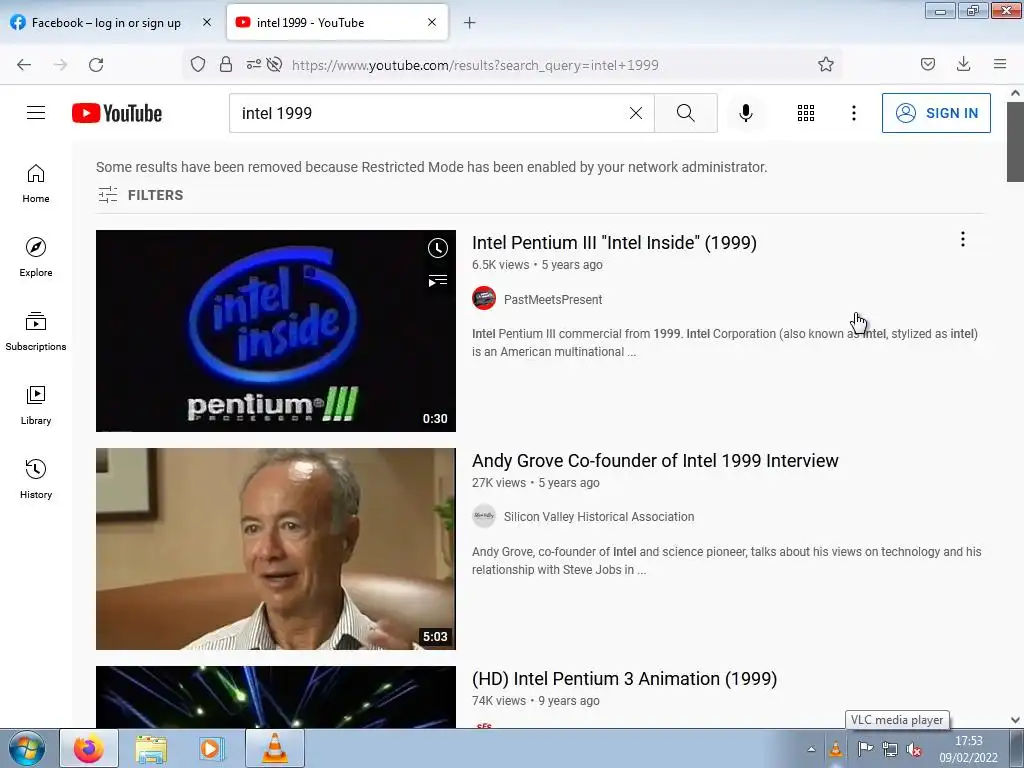Open Intel Pentium III thumbnail video
The height and width of the screenshot is (768, 1024).
click(276, 330)
